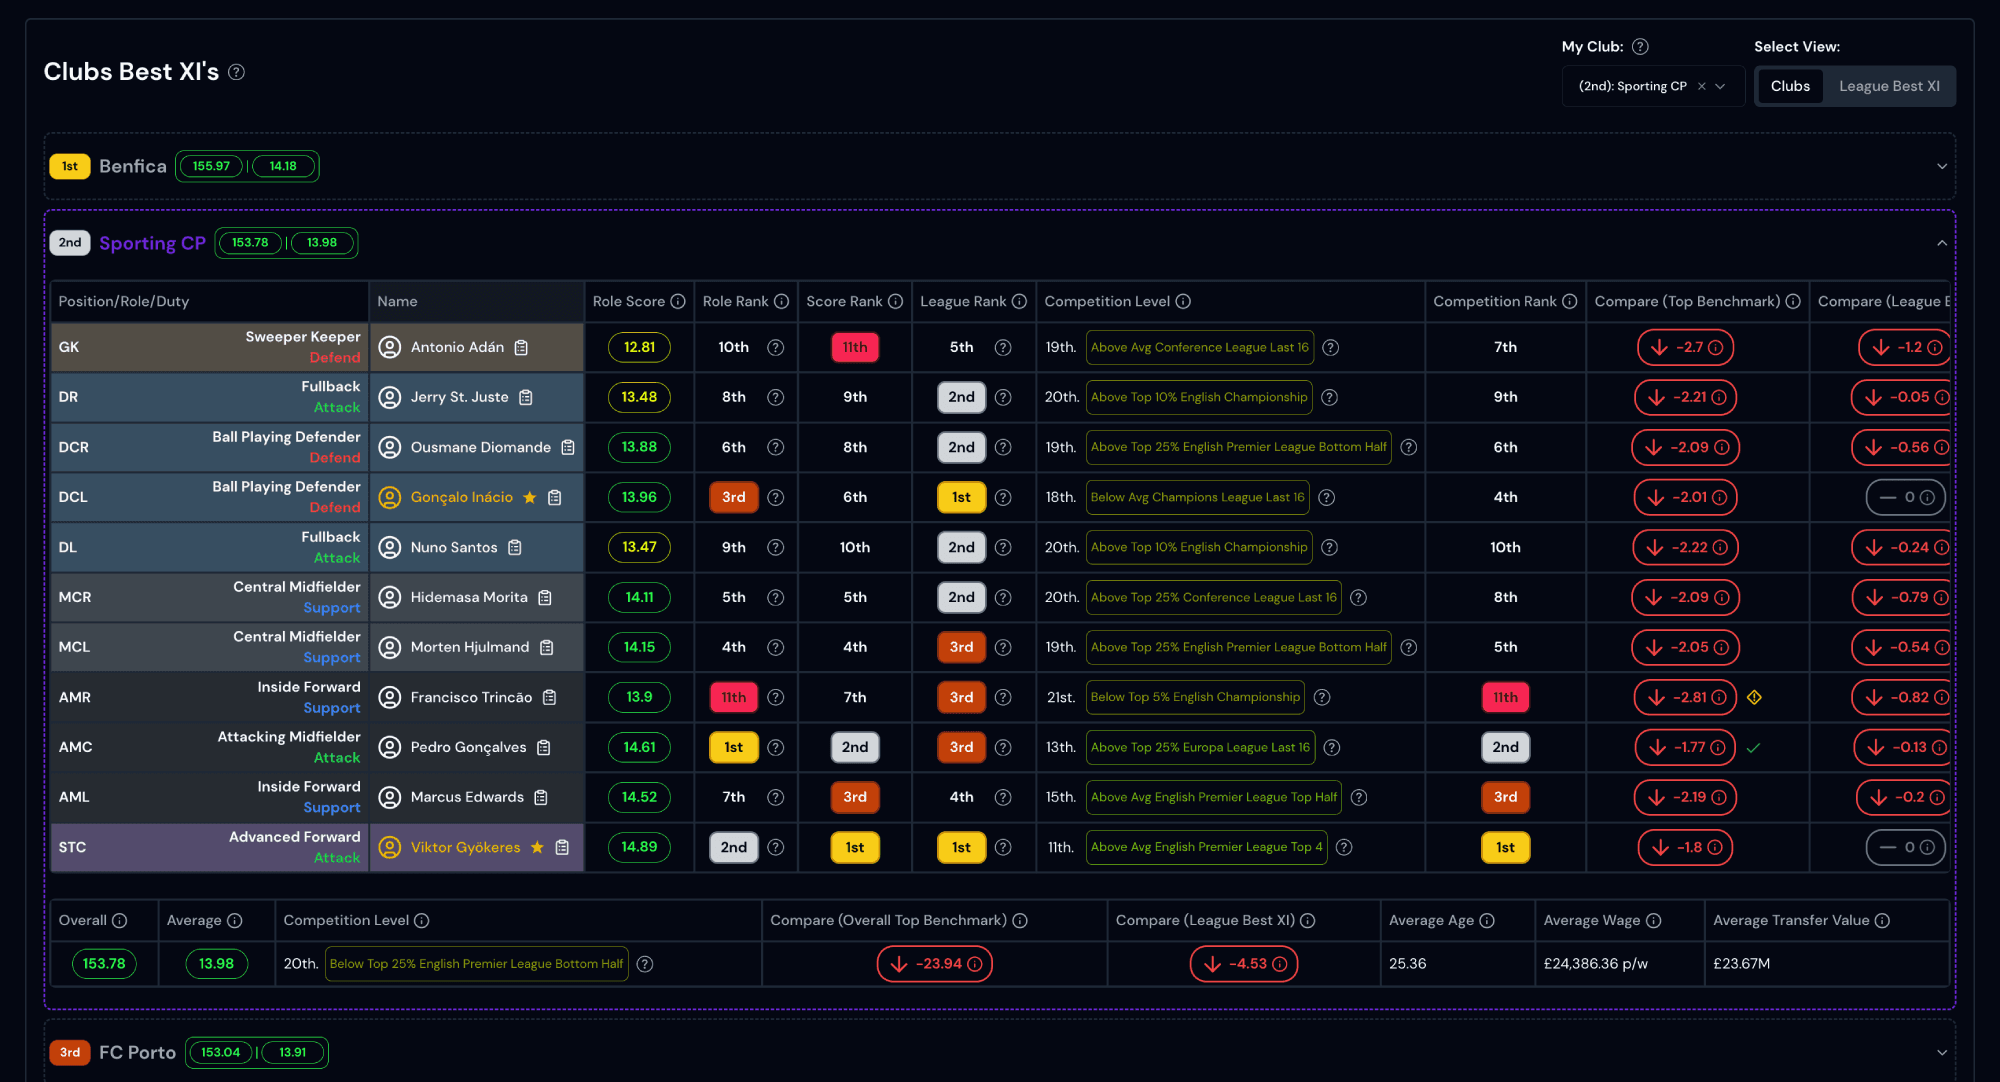Switch to League Best XI view
Image resolution: width=2000 pixels, height=1082 pixels.
(1888, 86)
